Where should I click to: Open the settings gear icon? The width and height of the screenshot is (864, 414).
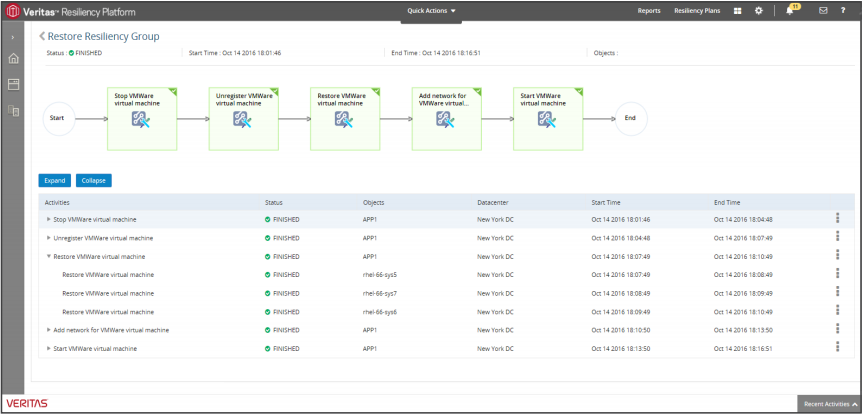point(759,11)
